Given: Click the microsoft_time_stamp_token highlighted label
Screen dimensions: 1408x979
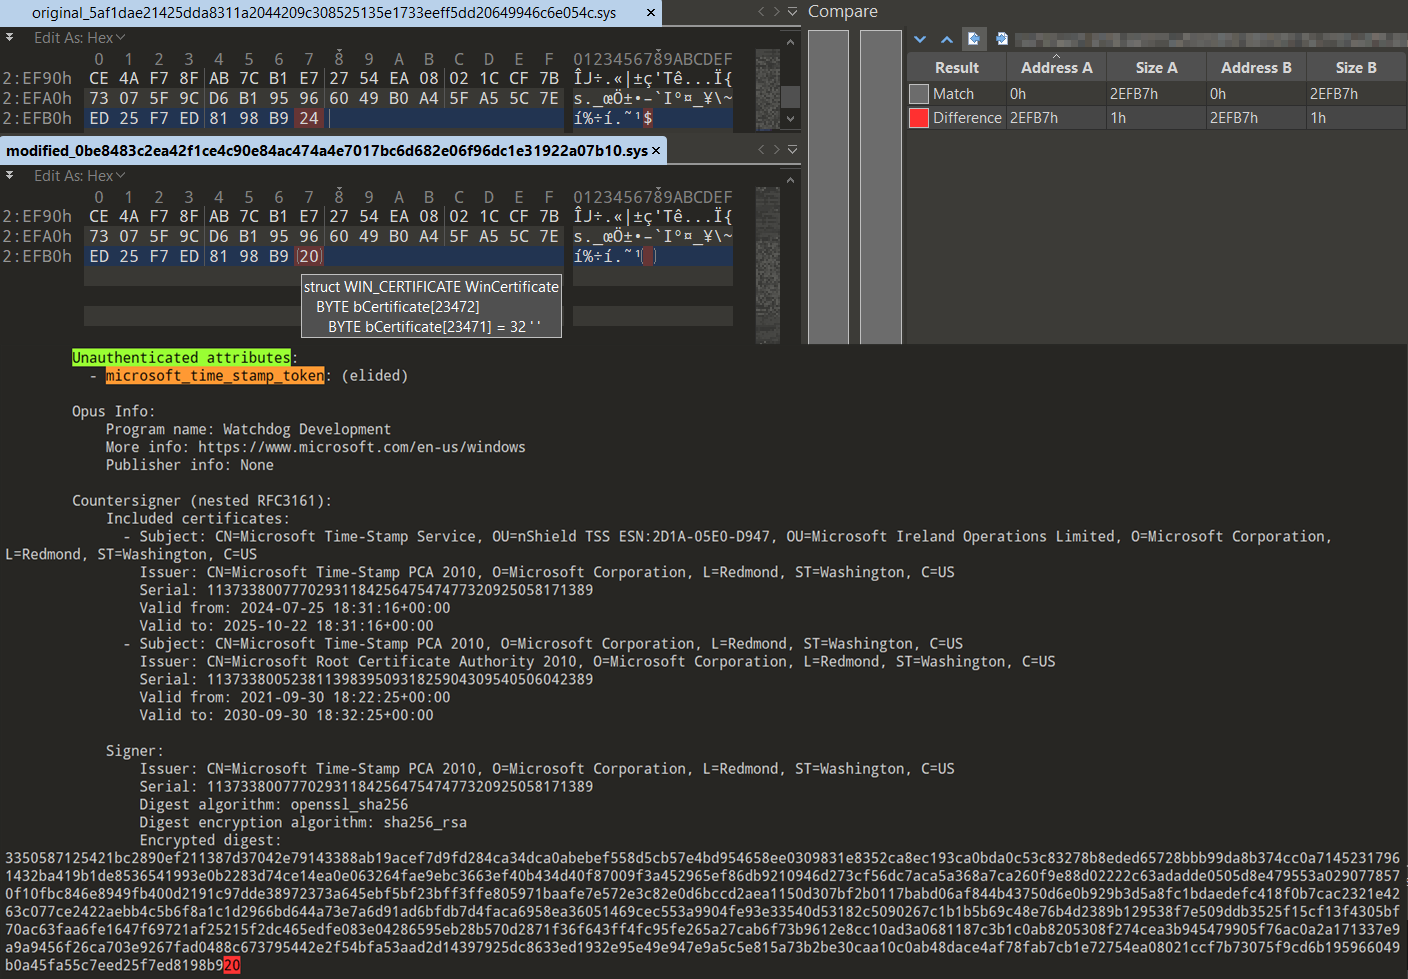Looking at the screenshot, I should [215, 375].
